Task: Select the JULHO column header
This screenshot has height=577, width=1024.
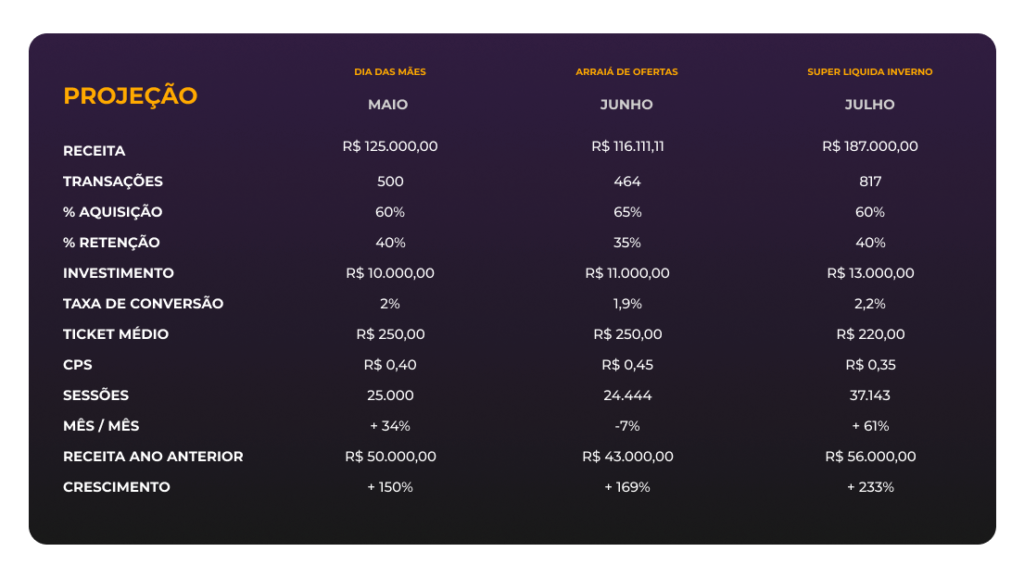Action: (x=869, y=104)
